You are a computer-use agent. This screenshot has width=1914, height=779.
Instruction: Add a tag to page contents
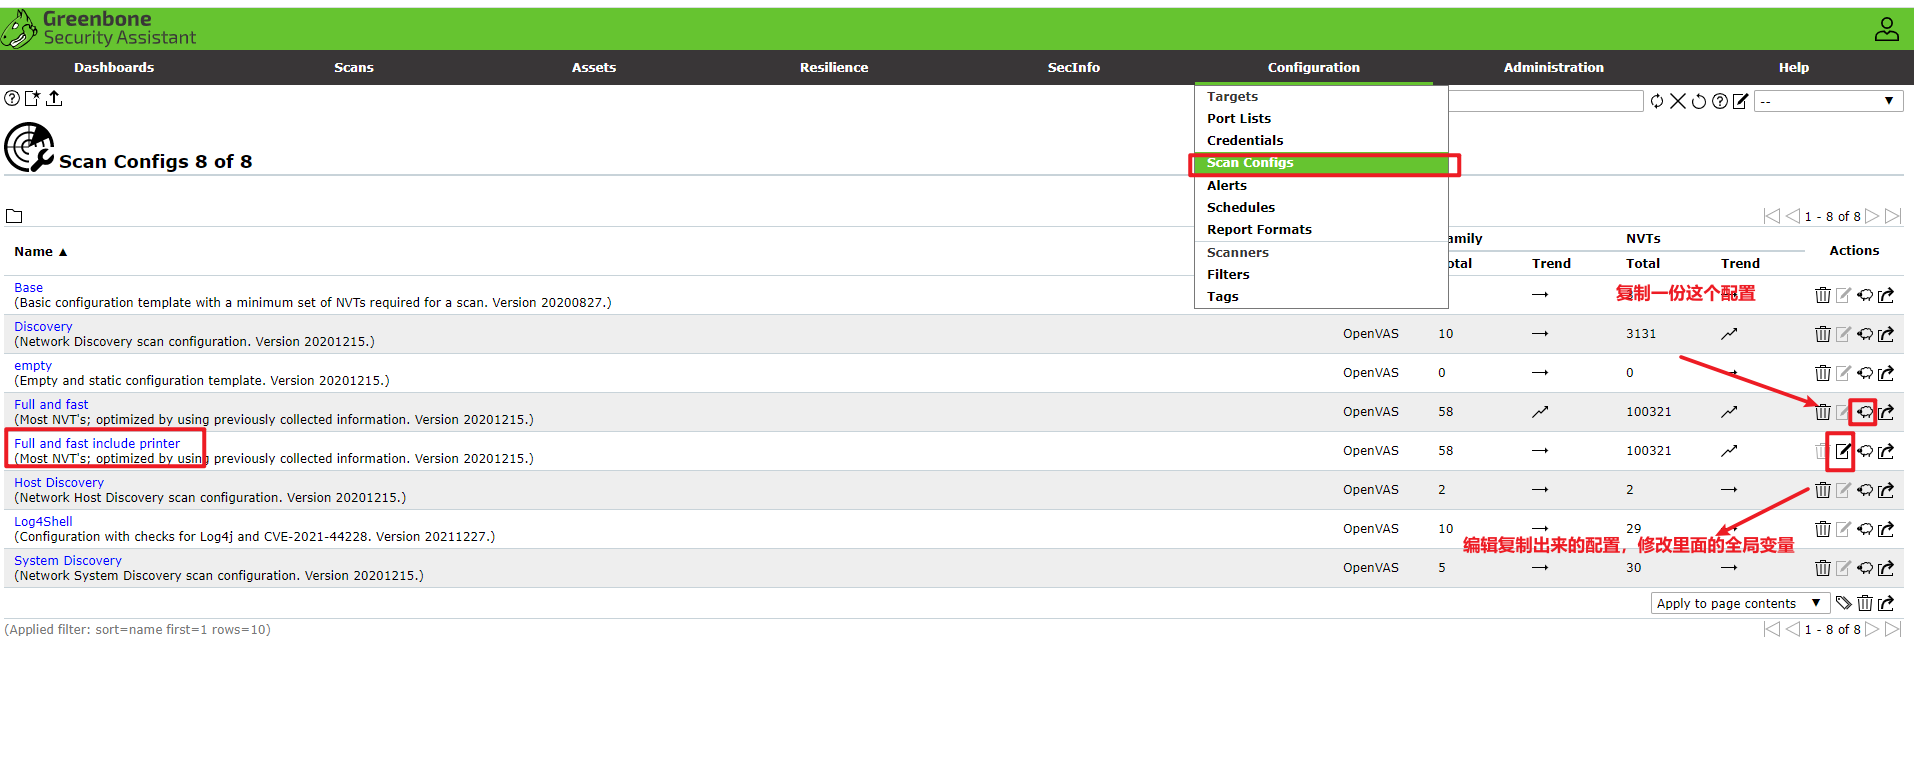[x=1844, y=603]
